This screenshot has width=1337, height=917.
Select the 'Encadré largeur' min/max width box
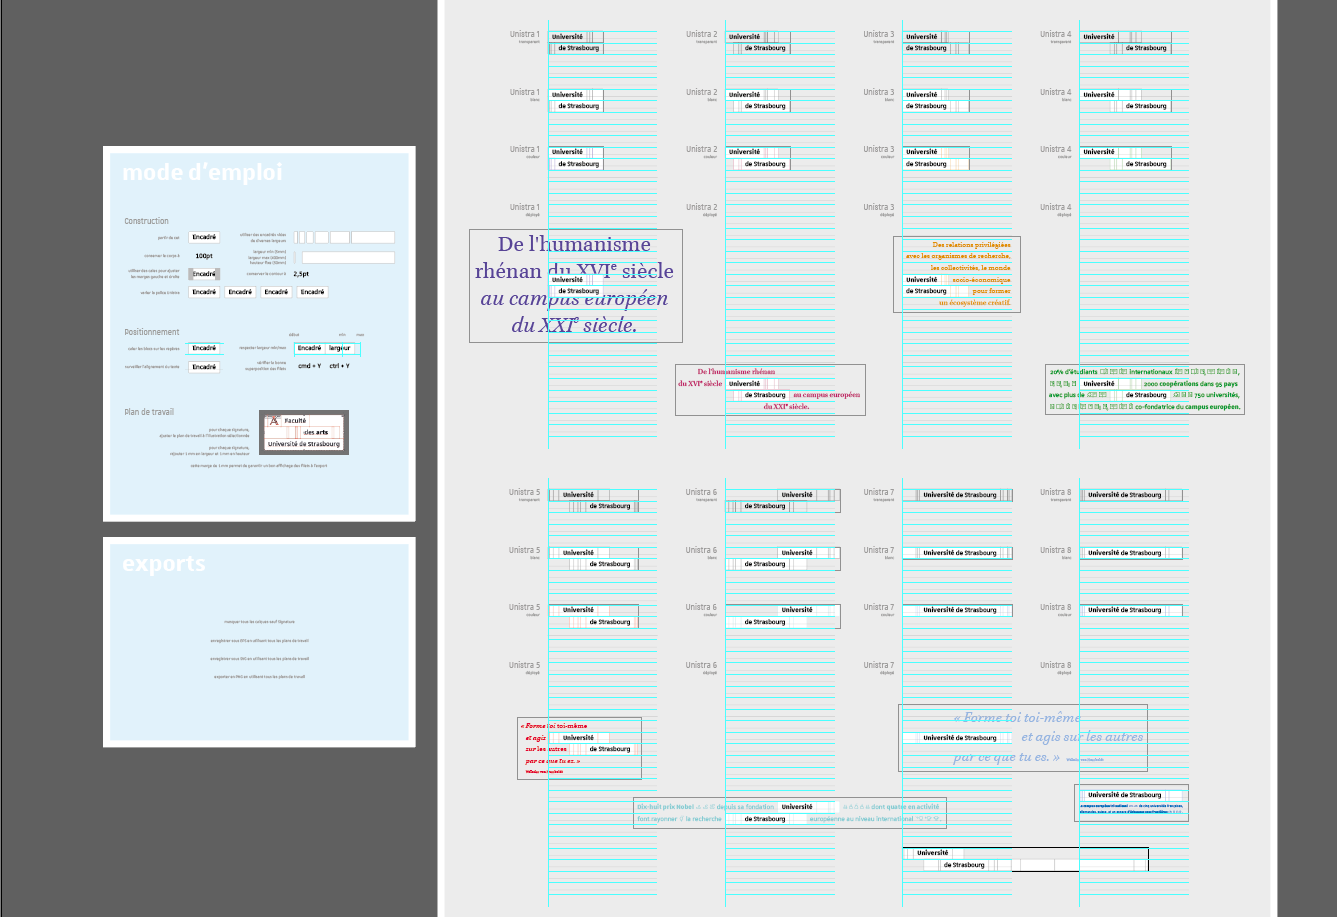(x=327, y=348)
